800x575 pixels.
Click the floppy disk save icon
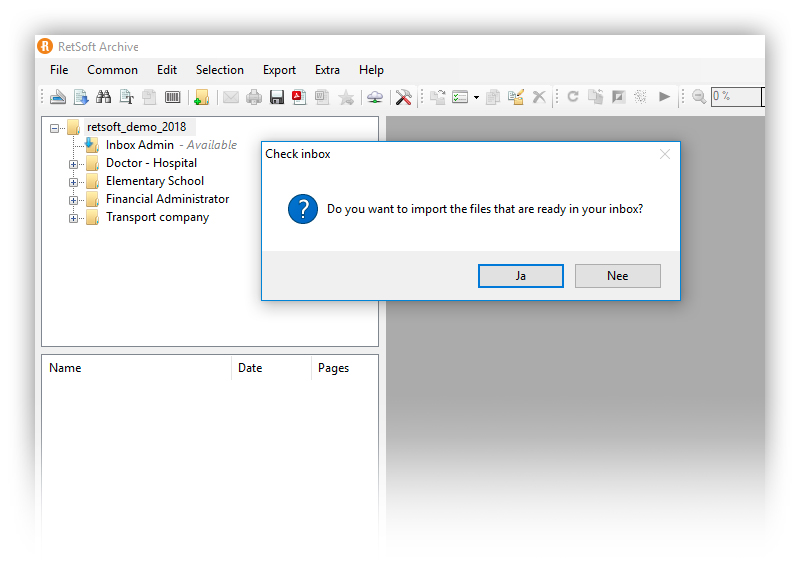(277, 97)
